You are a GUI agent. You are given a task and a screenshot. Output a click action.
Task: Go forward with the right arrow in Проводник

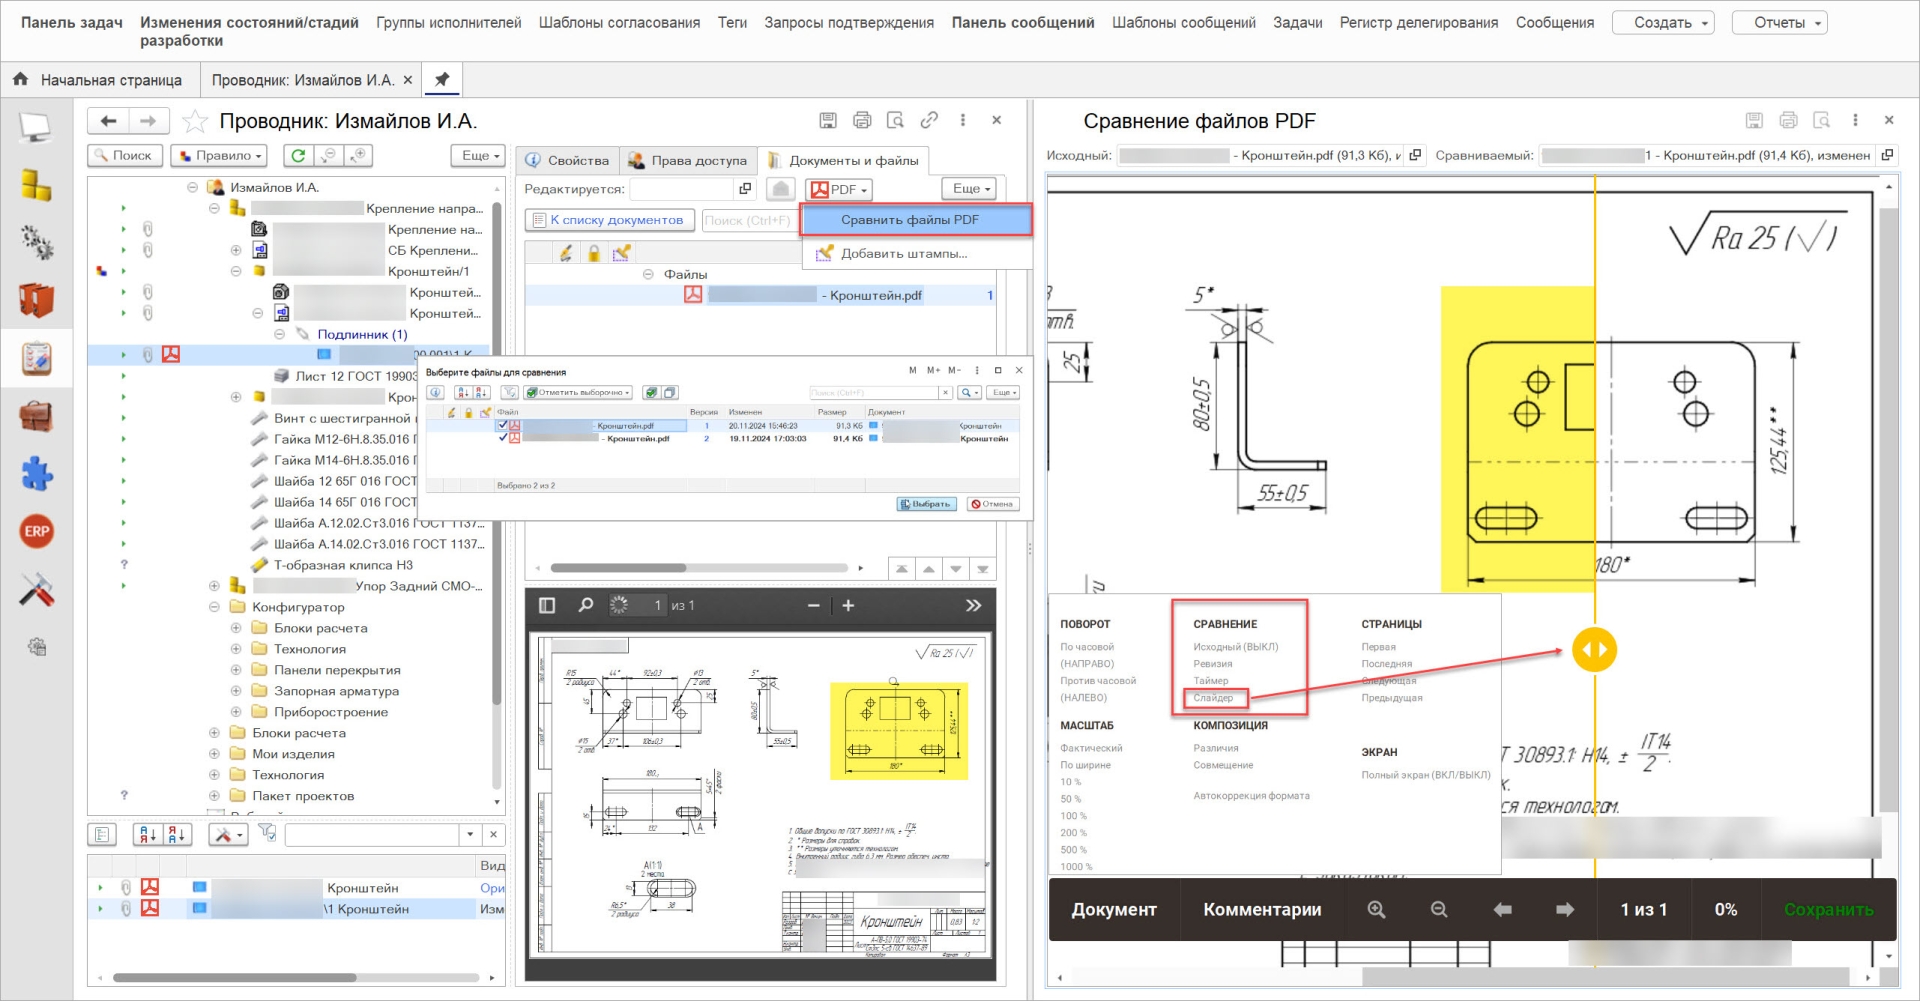tap(148, 121)
